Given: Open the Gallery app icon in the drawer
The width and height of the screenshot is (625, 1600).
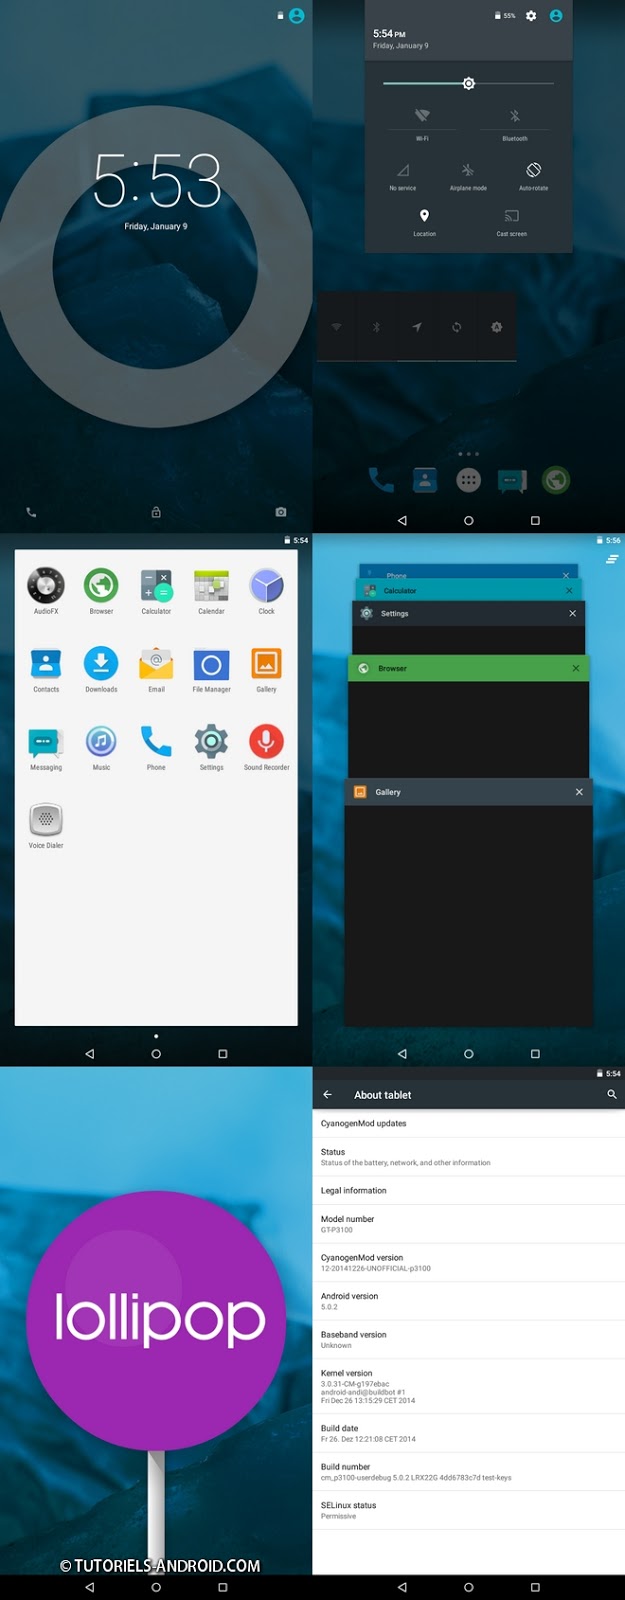Looking at the screenshot, I should click(266, 664).
